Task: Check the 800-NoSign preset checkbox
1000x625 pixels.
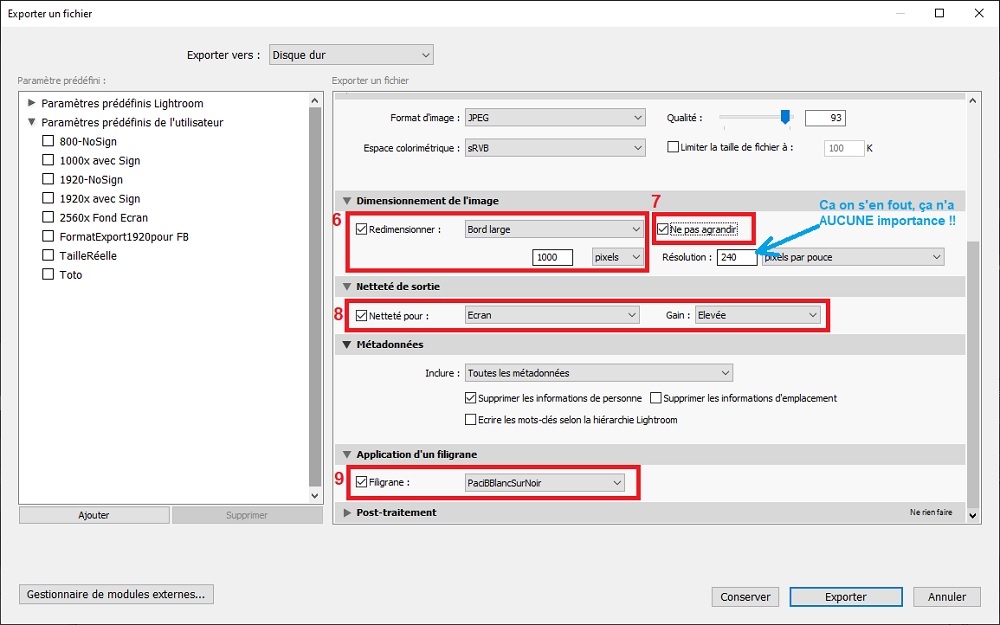Action: (48, 141)
